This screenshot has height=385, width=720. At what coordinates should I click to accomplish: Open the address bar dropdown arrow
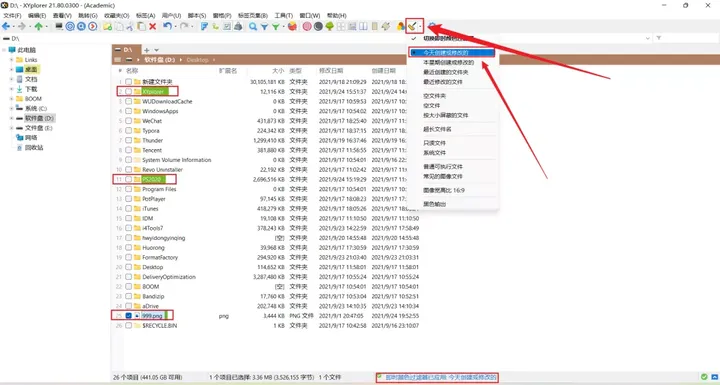pos(648,38)
